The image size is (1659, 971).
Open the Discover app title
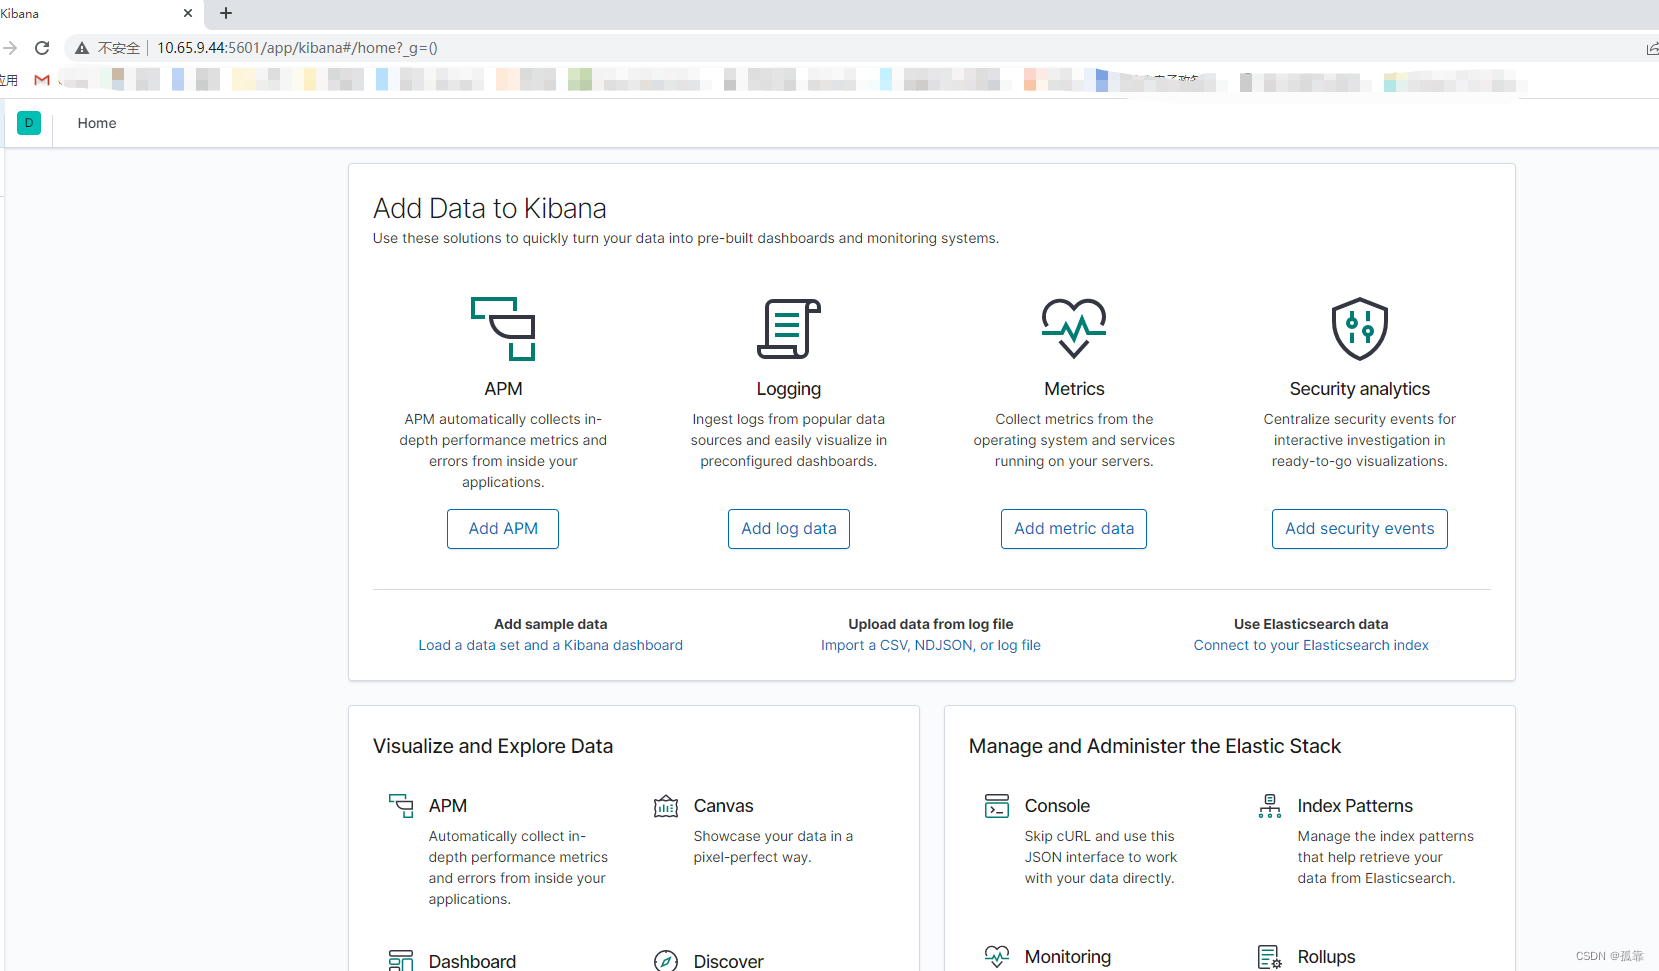point(728,961)
